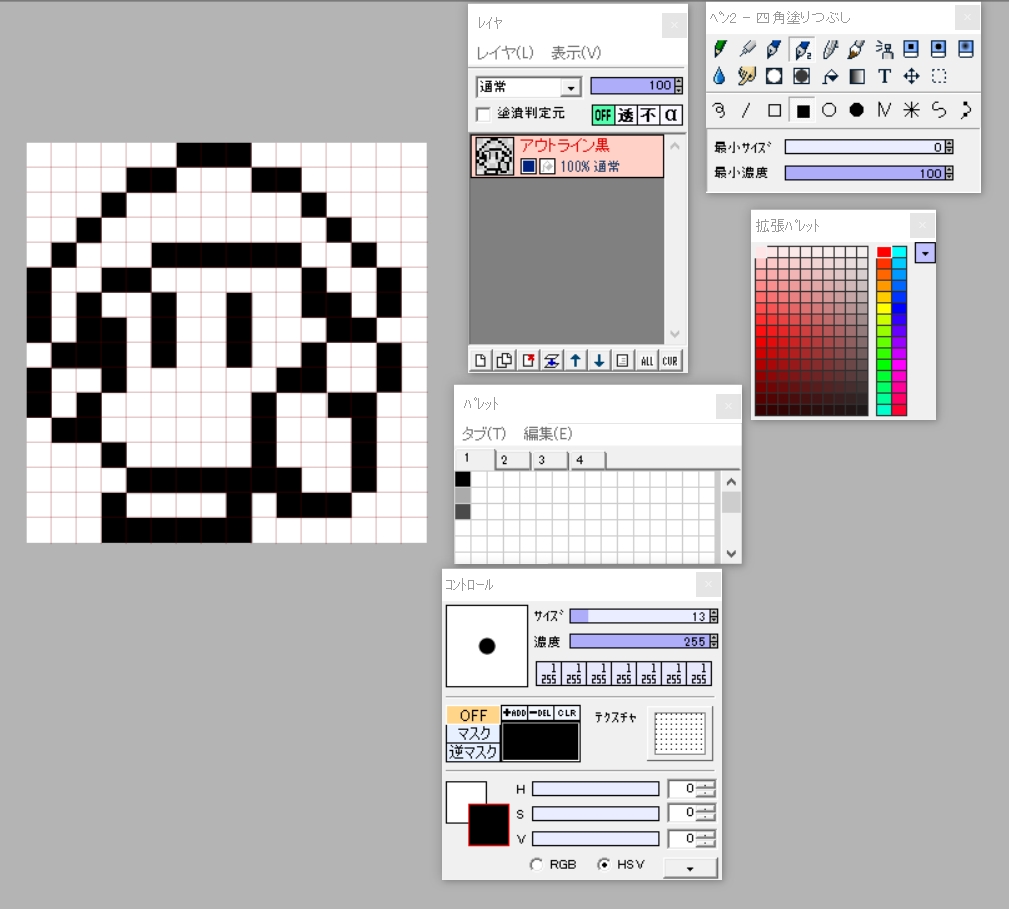Screen dimensions: 1009x909
Task: Select the text T tool
Action: 884,77
